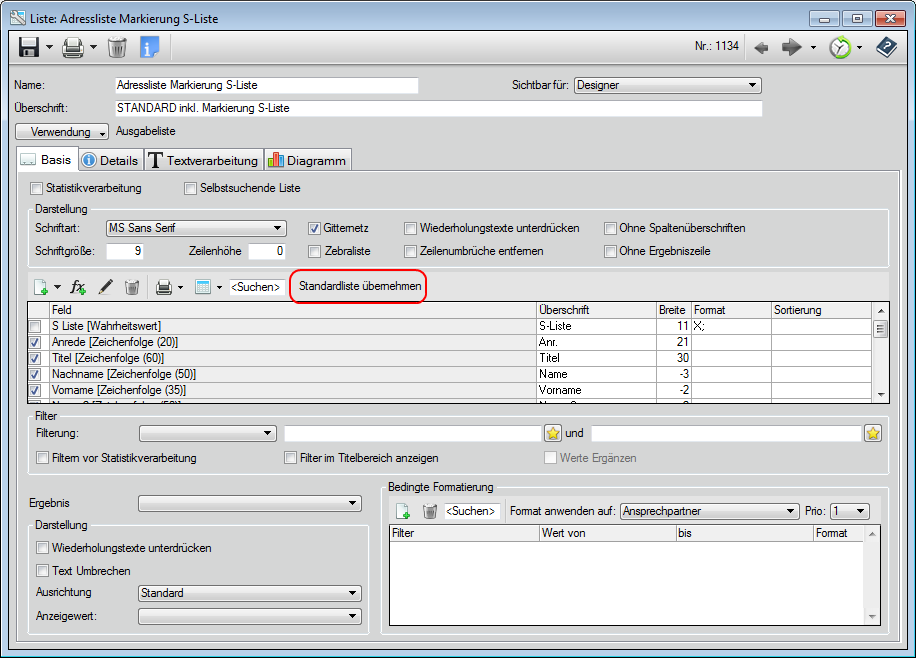Switch to the Details tab

point(110,160)
